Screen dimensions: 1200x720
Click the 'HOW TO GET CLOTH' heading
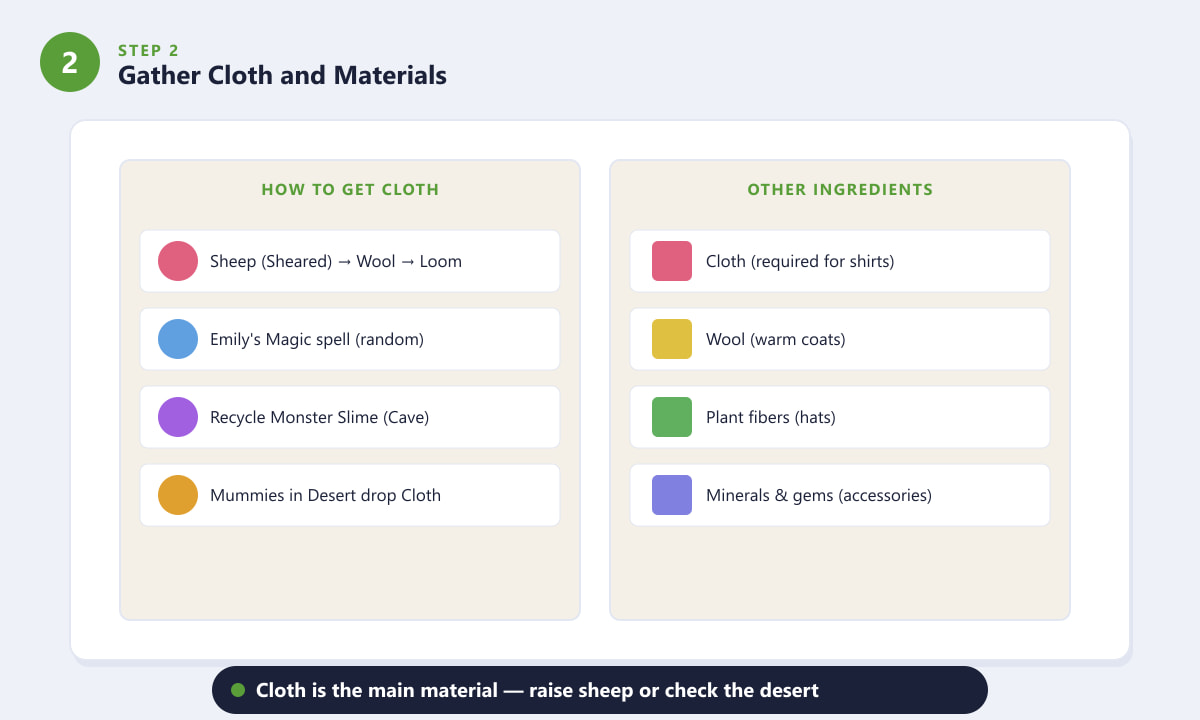tap(350, 189)
